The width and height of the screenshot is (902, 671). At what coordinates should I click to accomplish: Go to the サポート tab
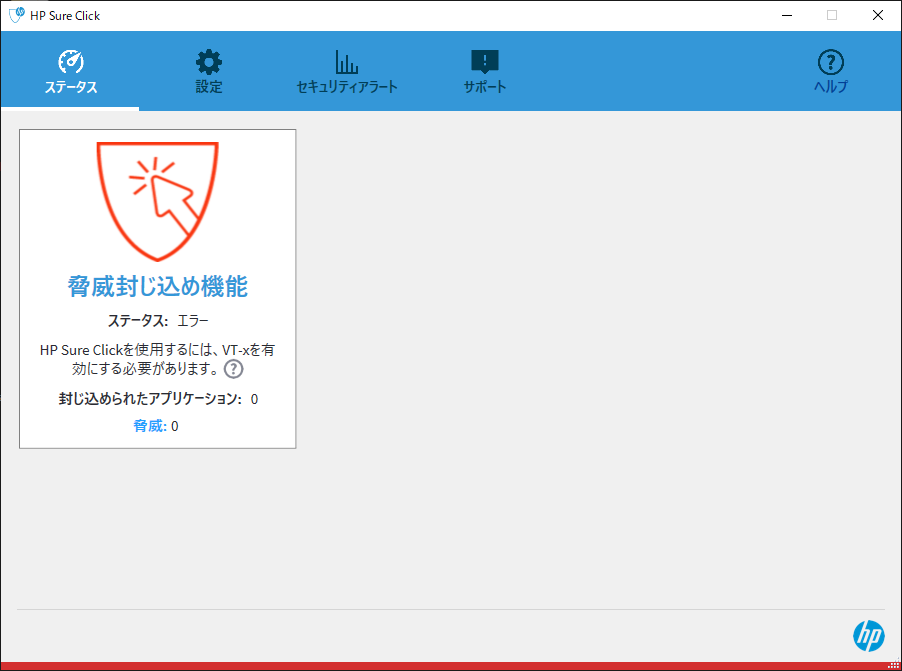click(x=484, y=71)
